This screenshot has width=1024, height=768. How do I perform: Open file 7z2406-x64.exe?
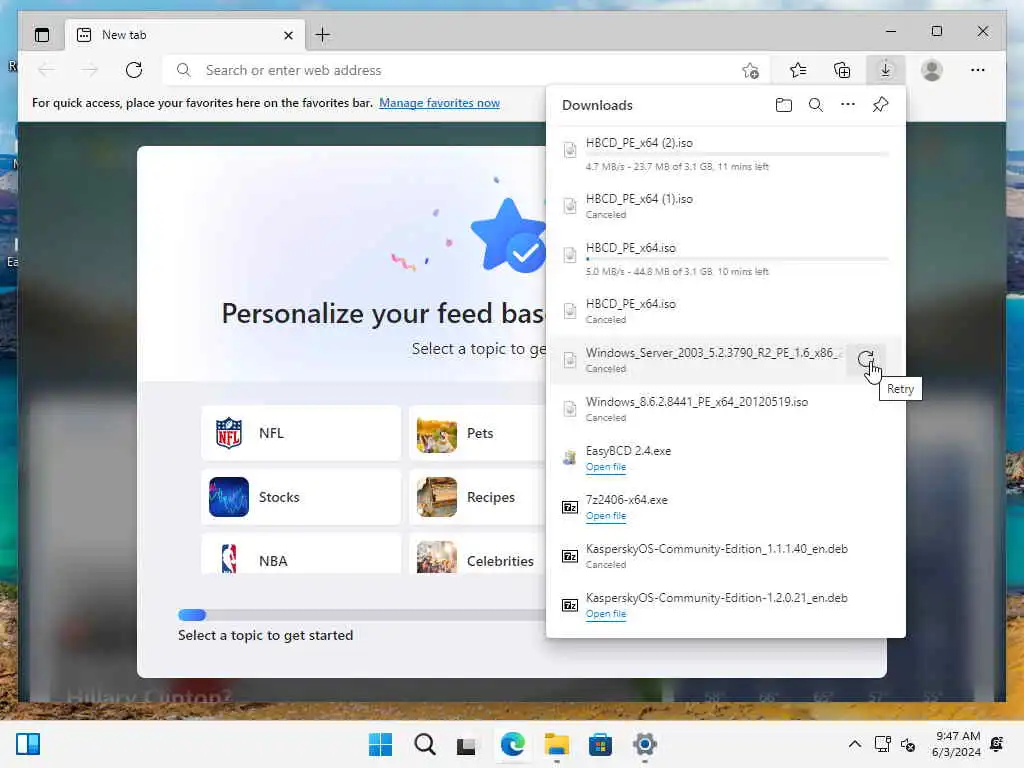[x=605, y=515]
